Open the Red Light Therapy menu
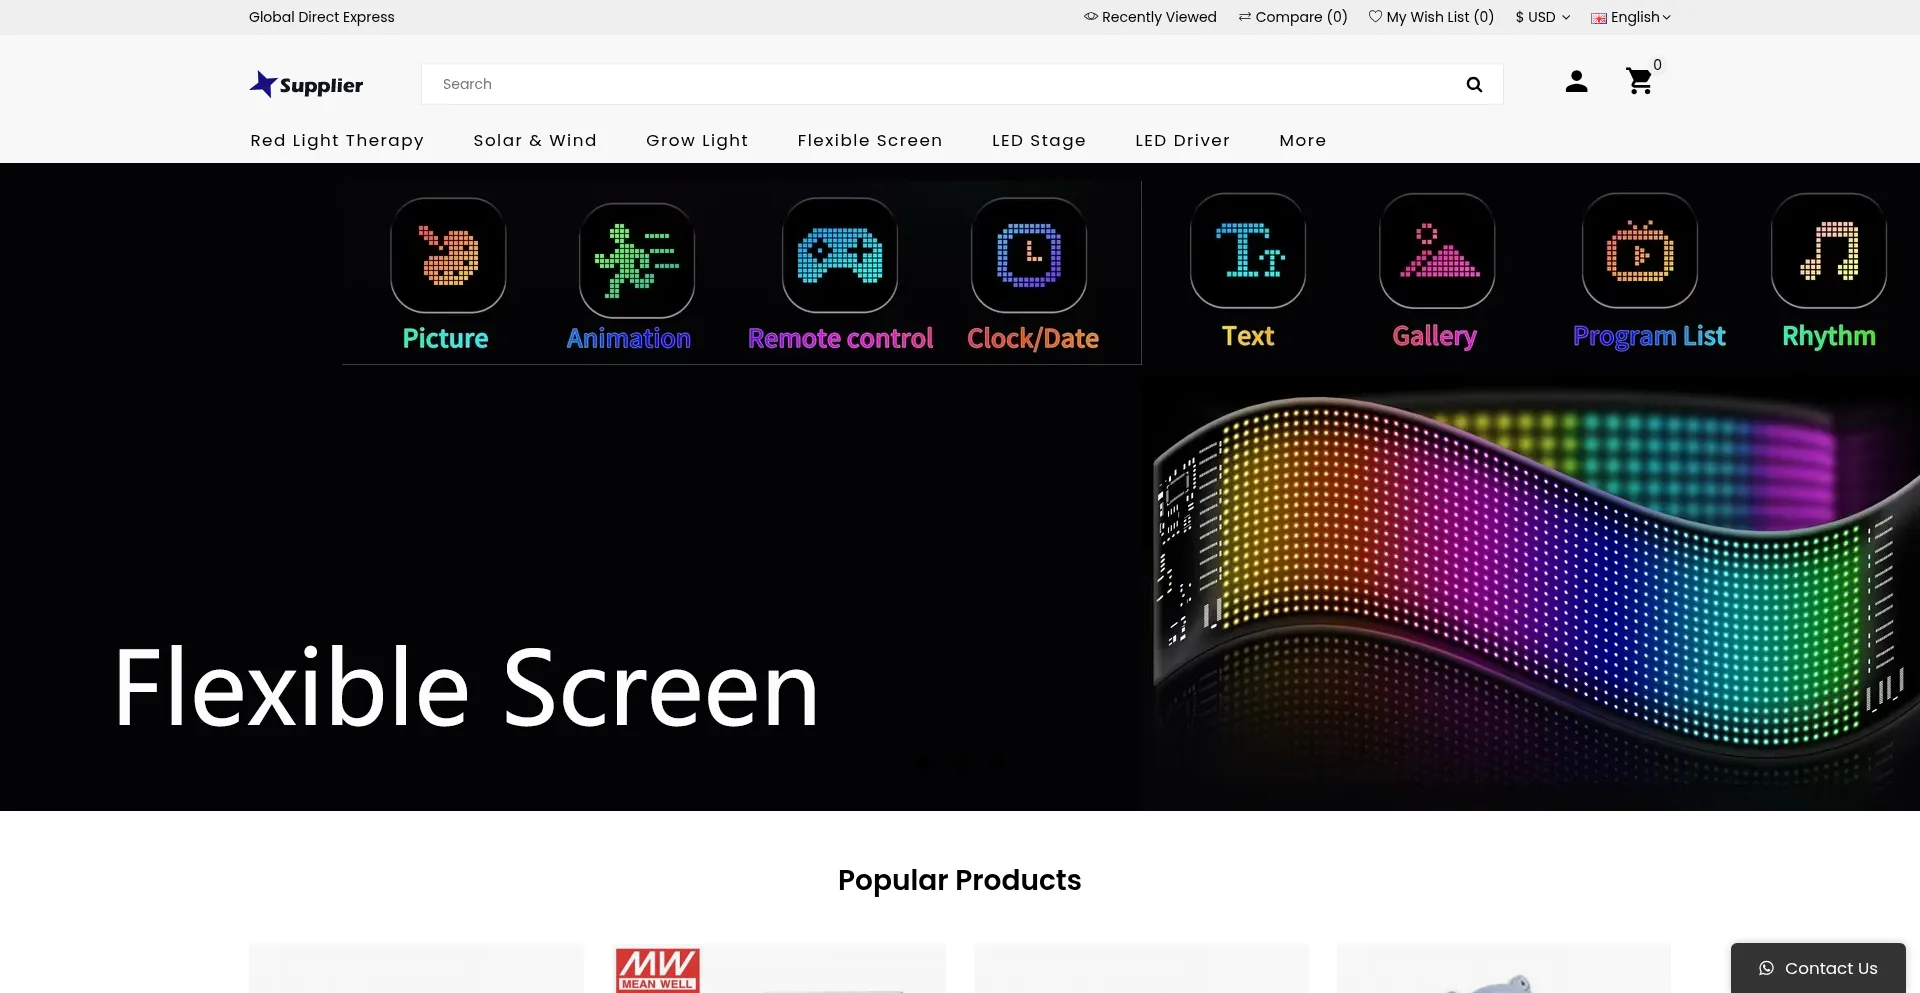 [337, 141]
